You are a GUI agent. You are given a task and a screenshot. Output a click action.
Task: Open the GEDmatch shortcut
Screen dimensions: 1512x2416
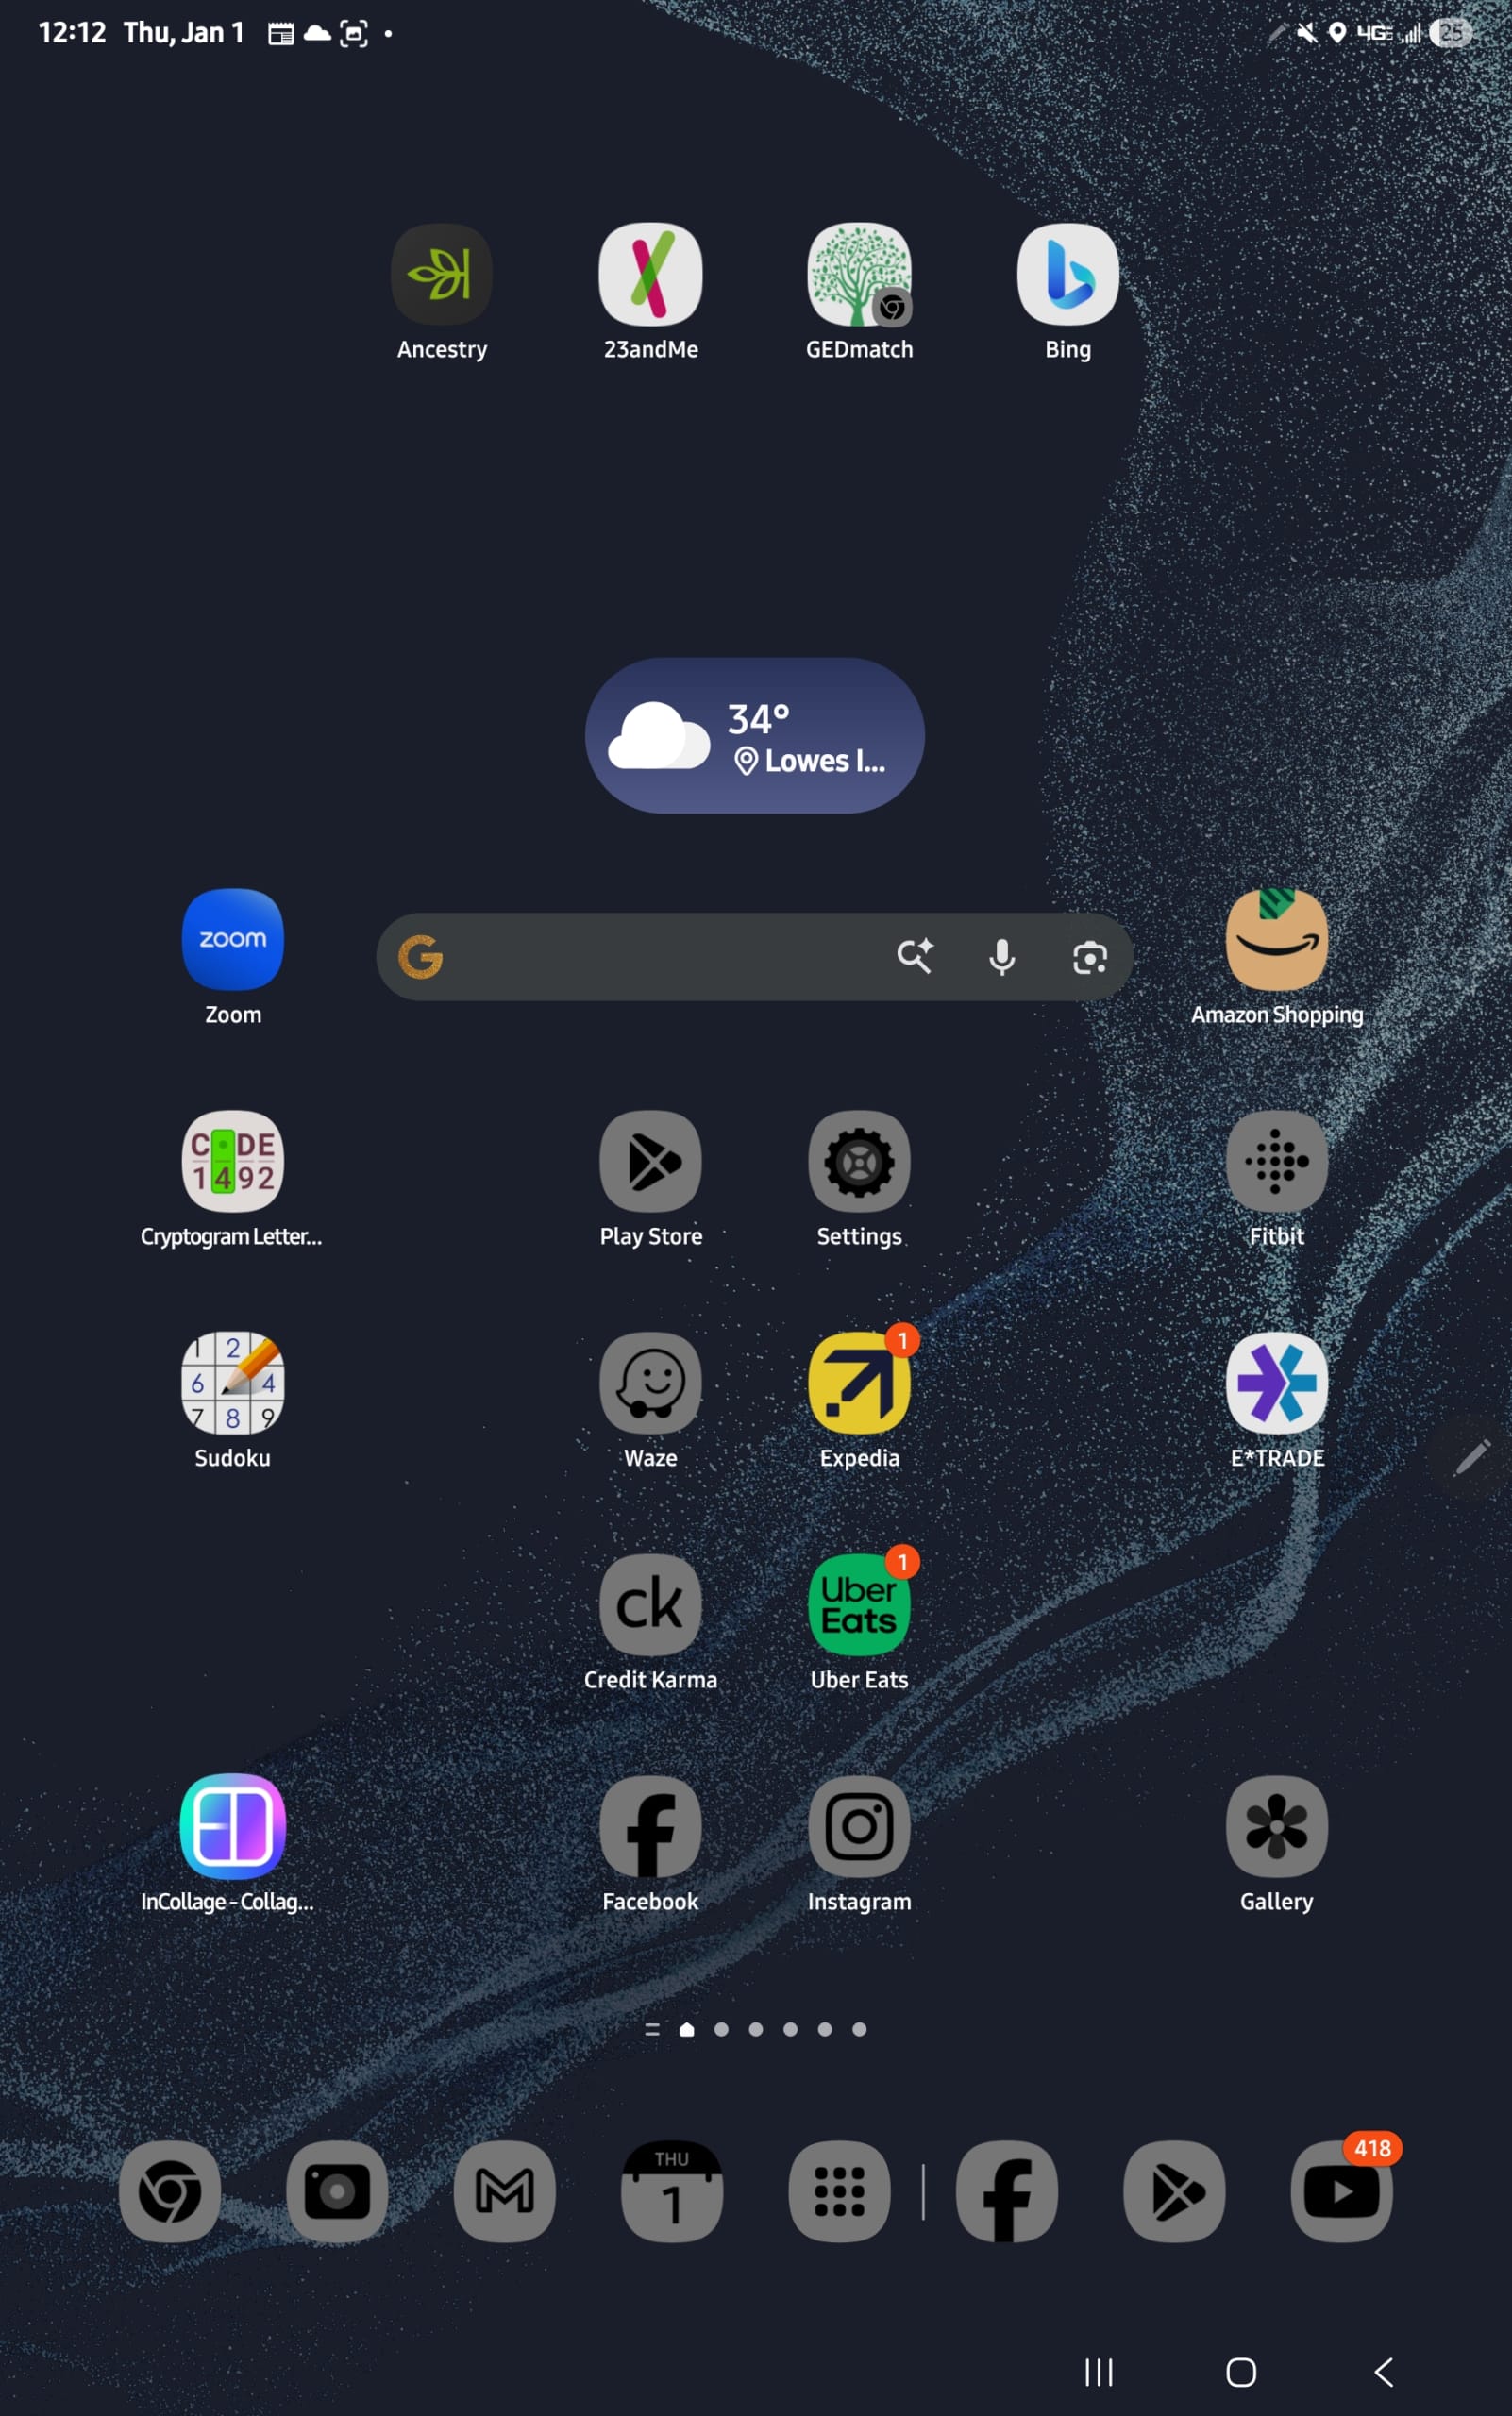pos(859,274)
